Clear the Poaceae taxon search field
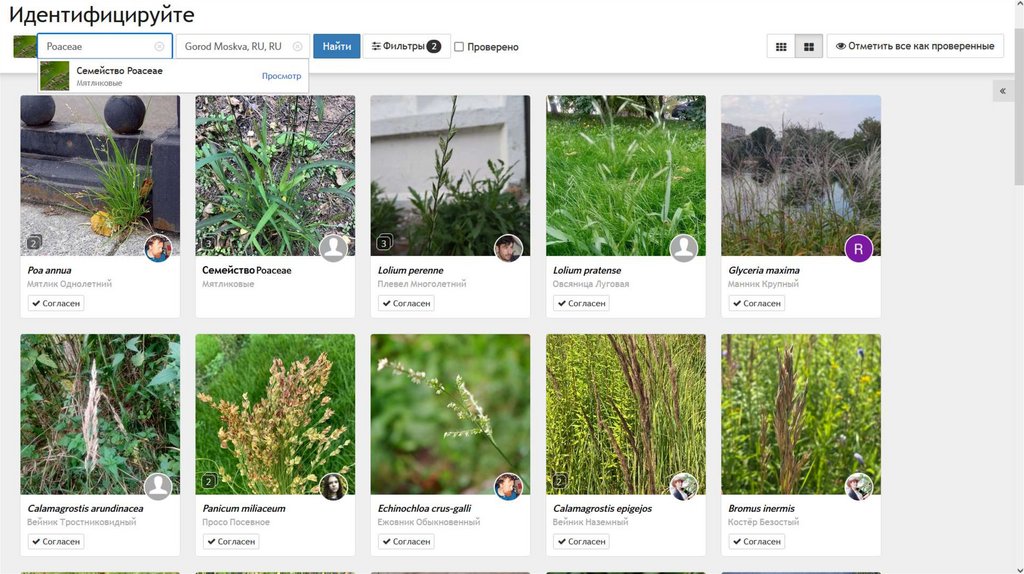The width and height of the screenshot is (1024, 574). 159,47
